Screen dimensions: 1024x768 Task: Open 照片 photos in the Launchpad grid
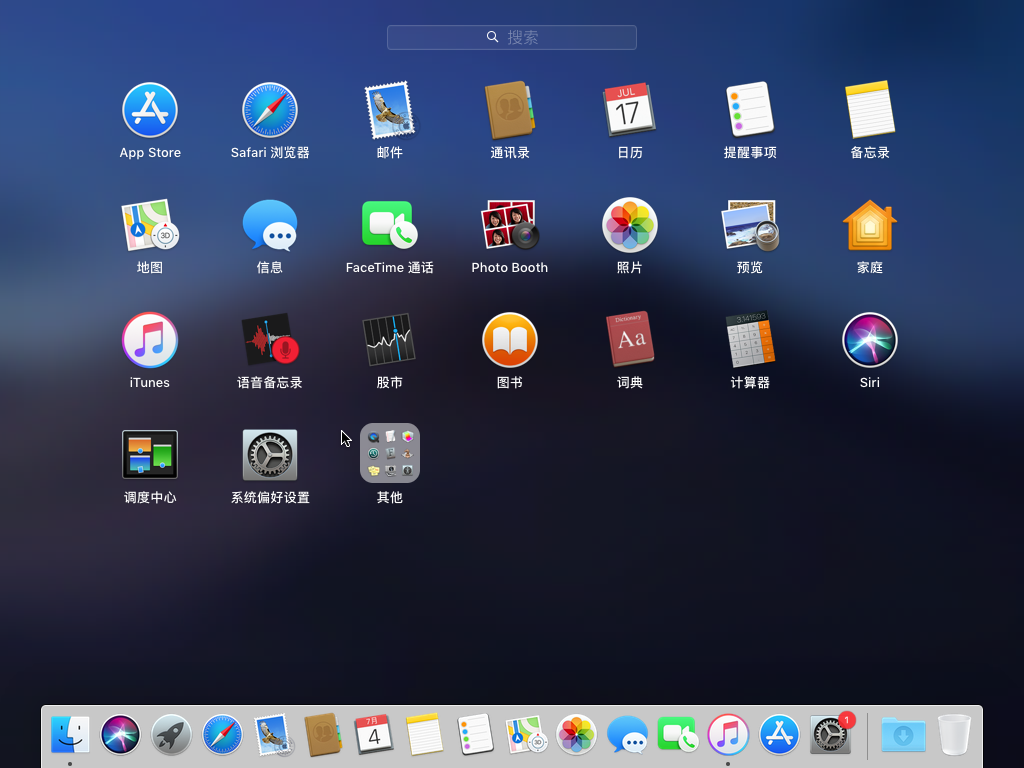coord(630,225)
